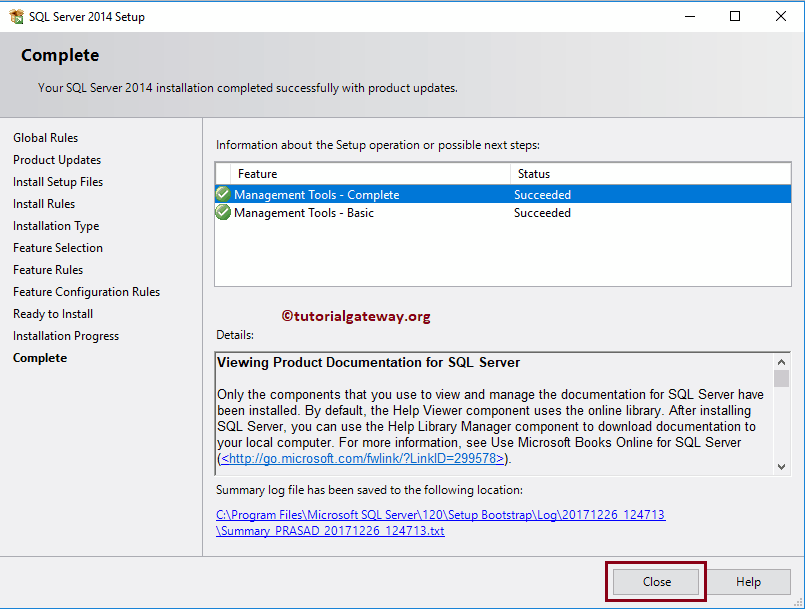
Task: Select the Global Rules step
Action: (46, 138)
